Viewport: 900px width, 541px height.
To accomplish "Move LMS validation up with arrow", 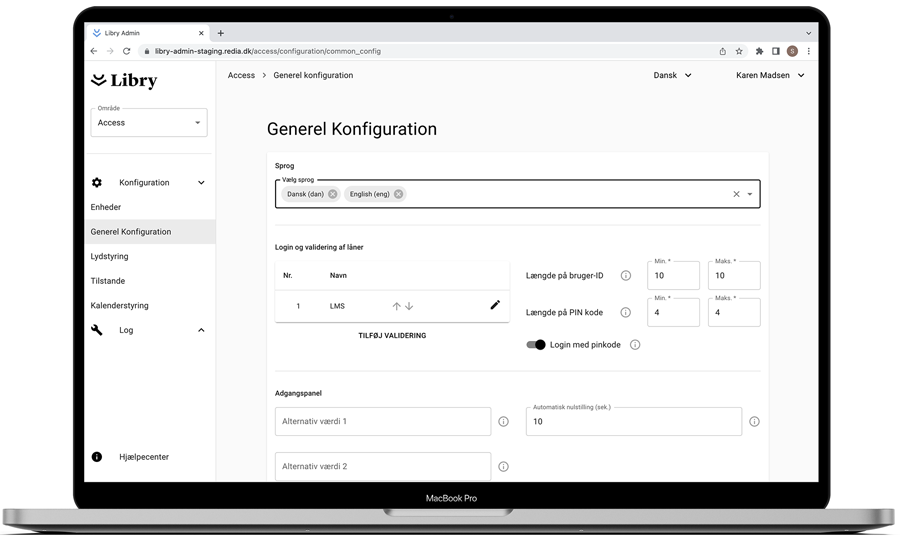I will (x=396, y=306).
